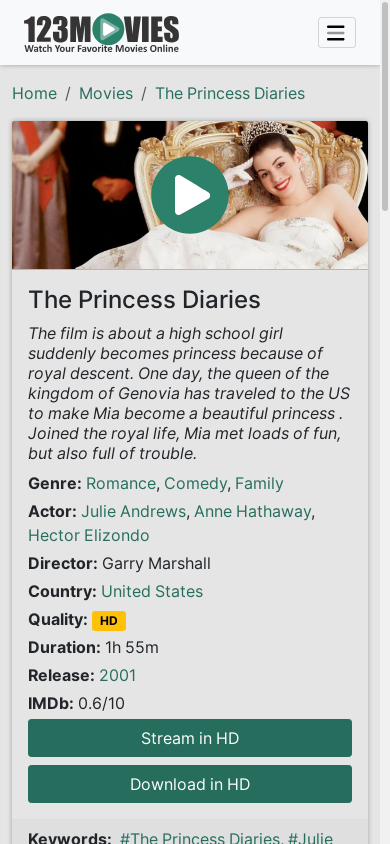The width and height of the screenshot is (390, 844).
Task: Click the yellow HD quality badge
Action: (x=109, y=621)
